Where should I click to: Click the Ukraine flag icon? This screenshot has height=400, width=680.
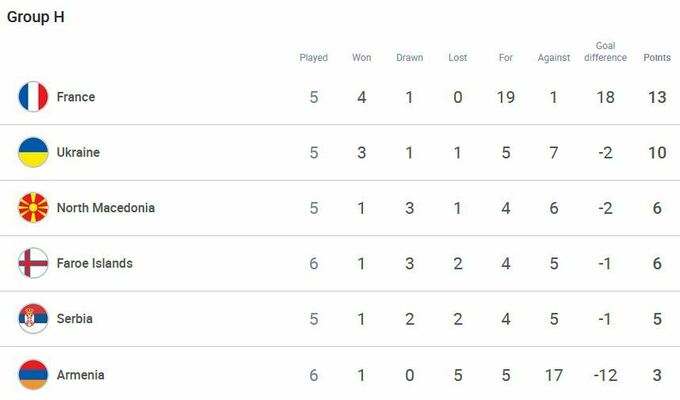coord(33,153)
